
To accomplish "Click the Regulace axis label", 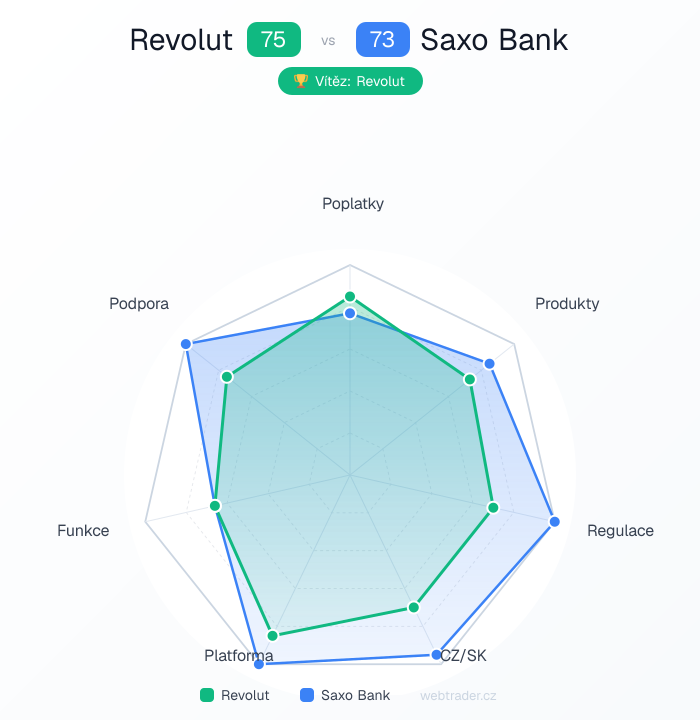I will (620, 531).
